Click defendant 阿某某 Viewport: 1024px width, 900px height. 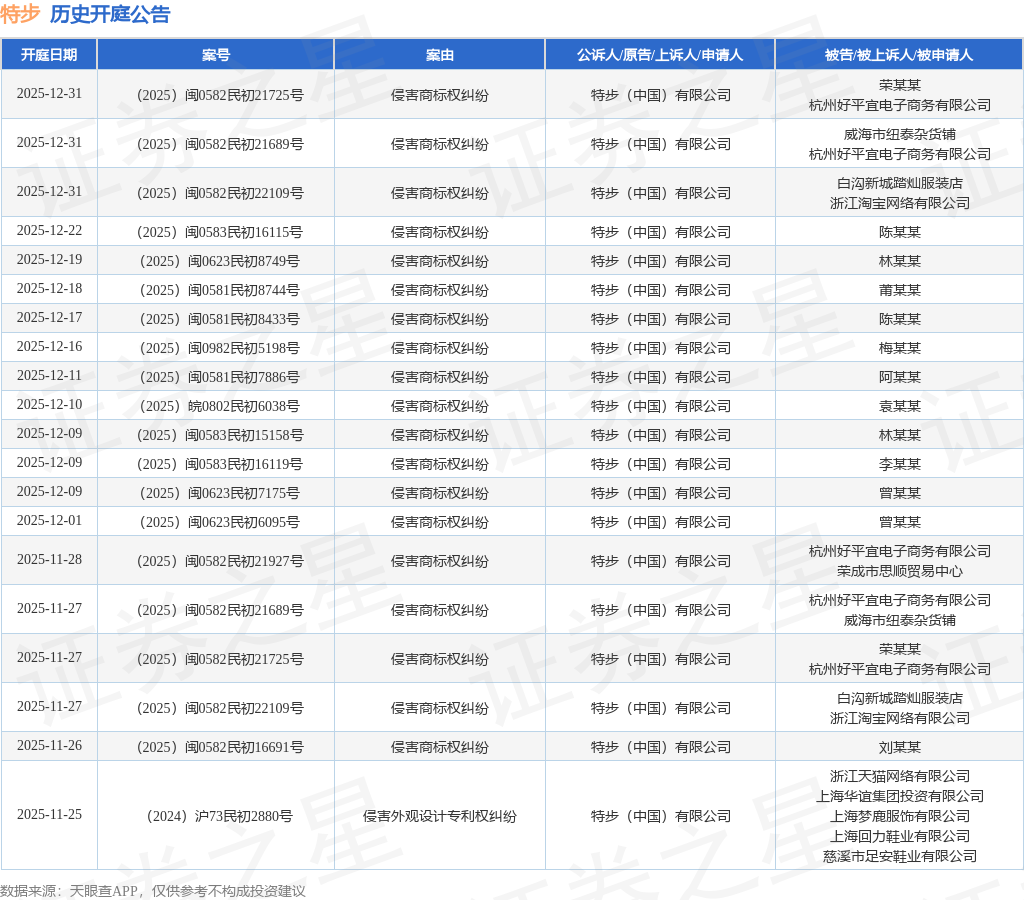tap(899, 376)
